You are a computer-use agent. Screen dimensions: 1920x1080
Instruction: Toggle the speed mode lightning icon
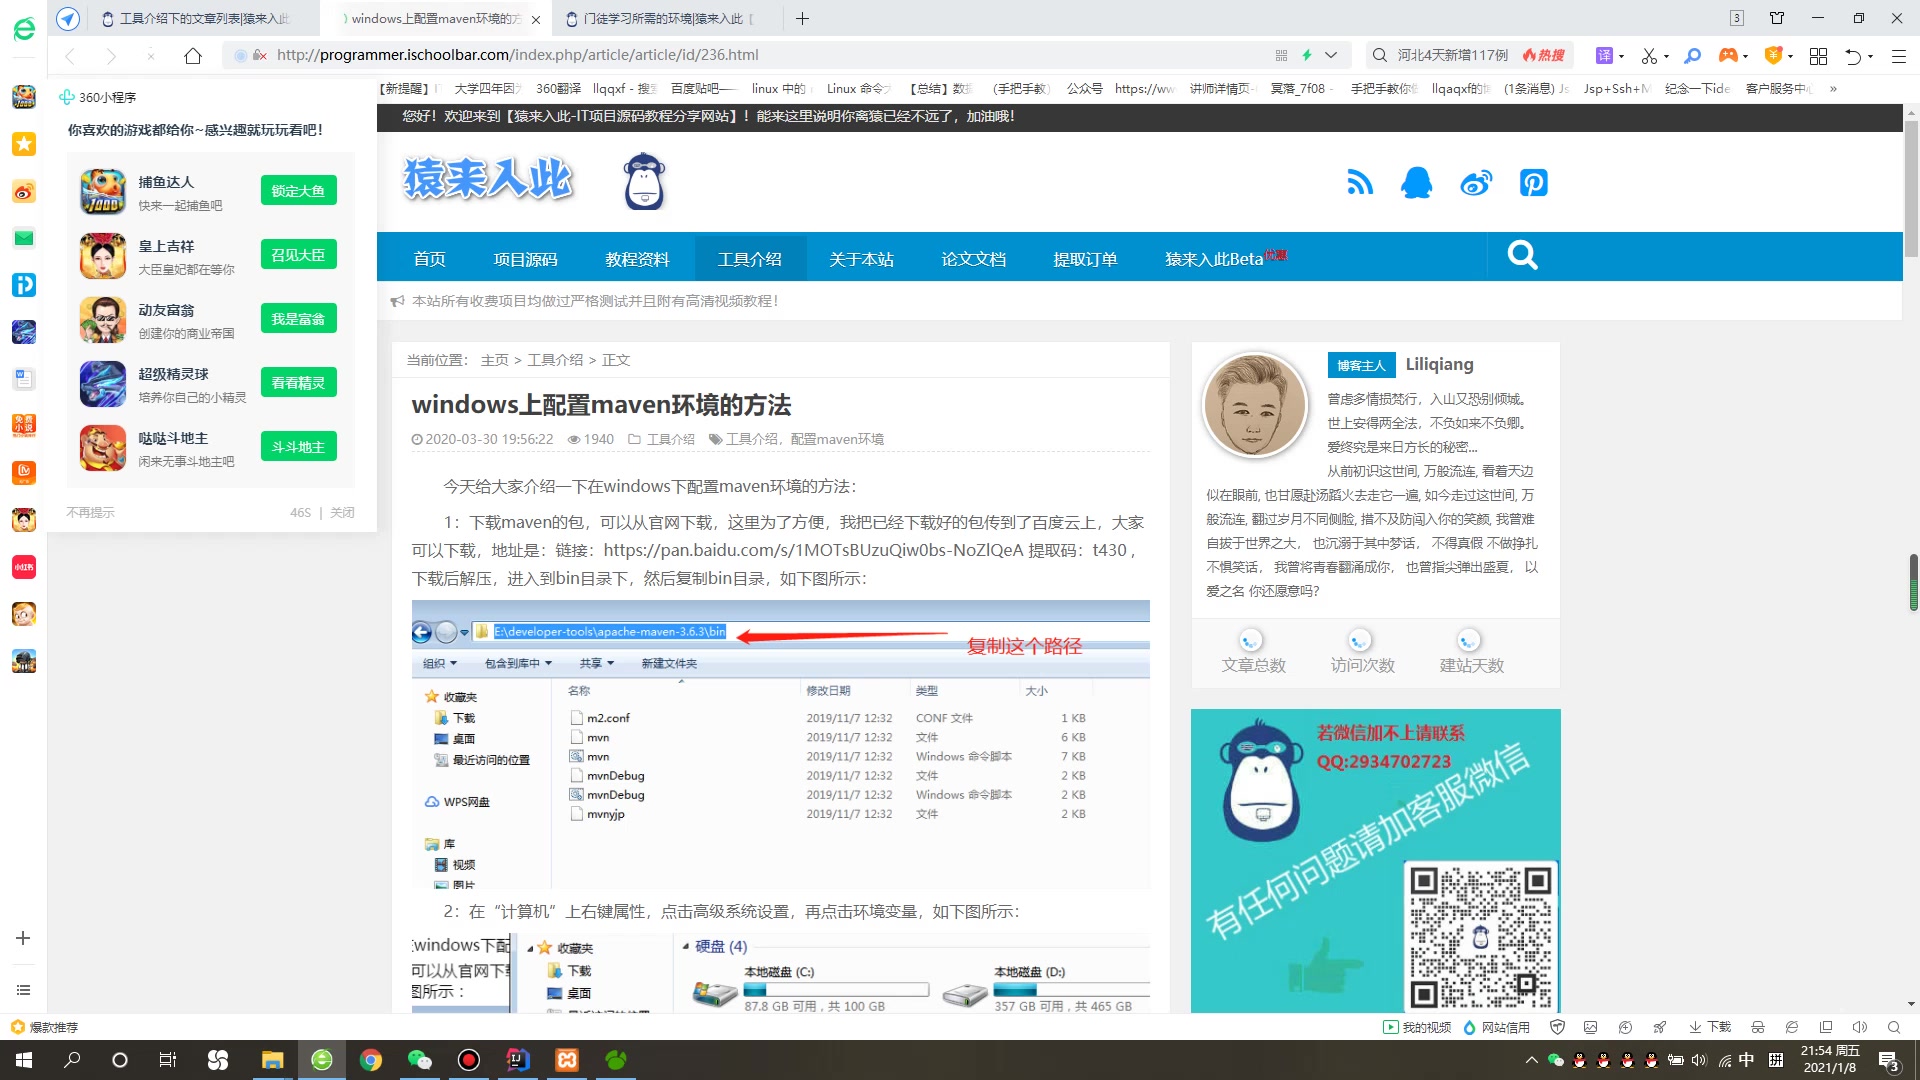1307,55
